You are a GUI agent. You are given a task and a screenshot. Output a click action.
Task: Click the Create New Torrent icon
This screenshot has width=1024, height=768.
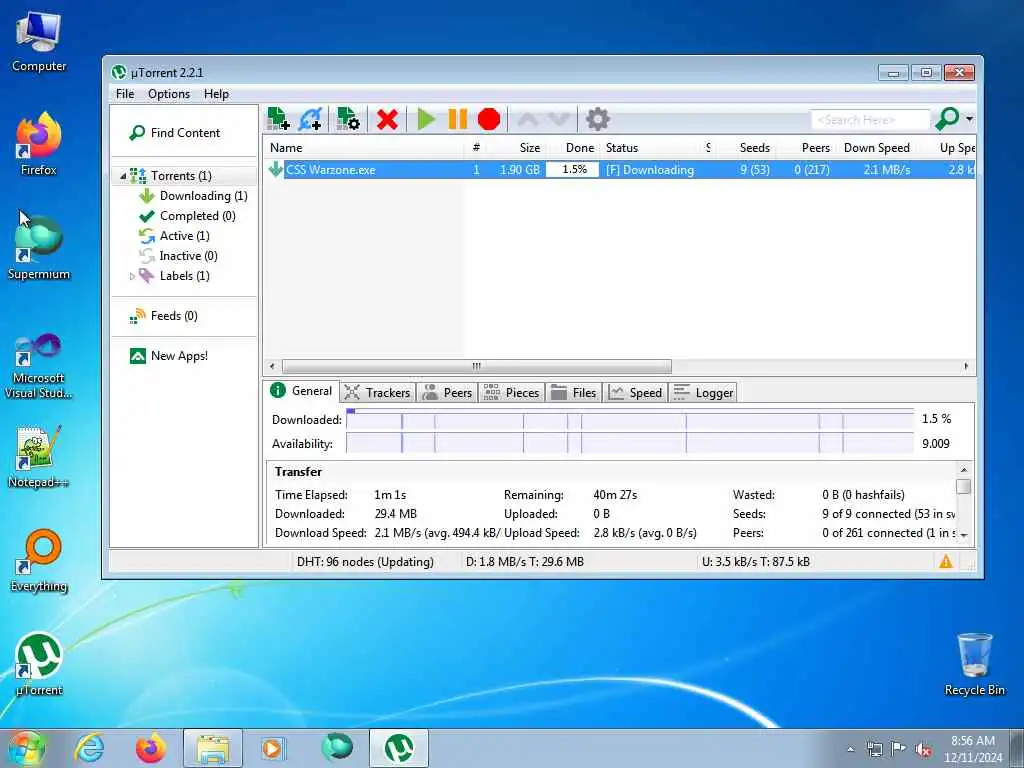coord(348,119)
